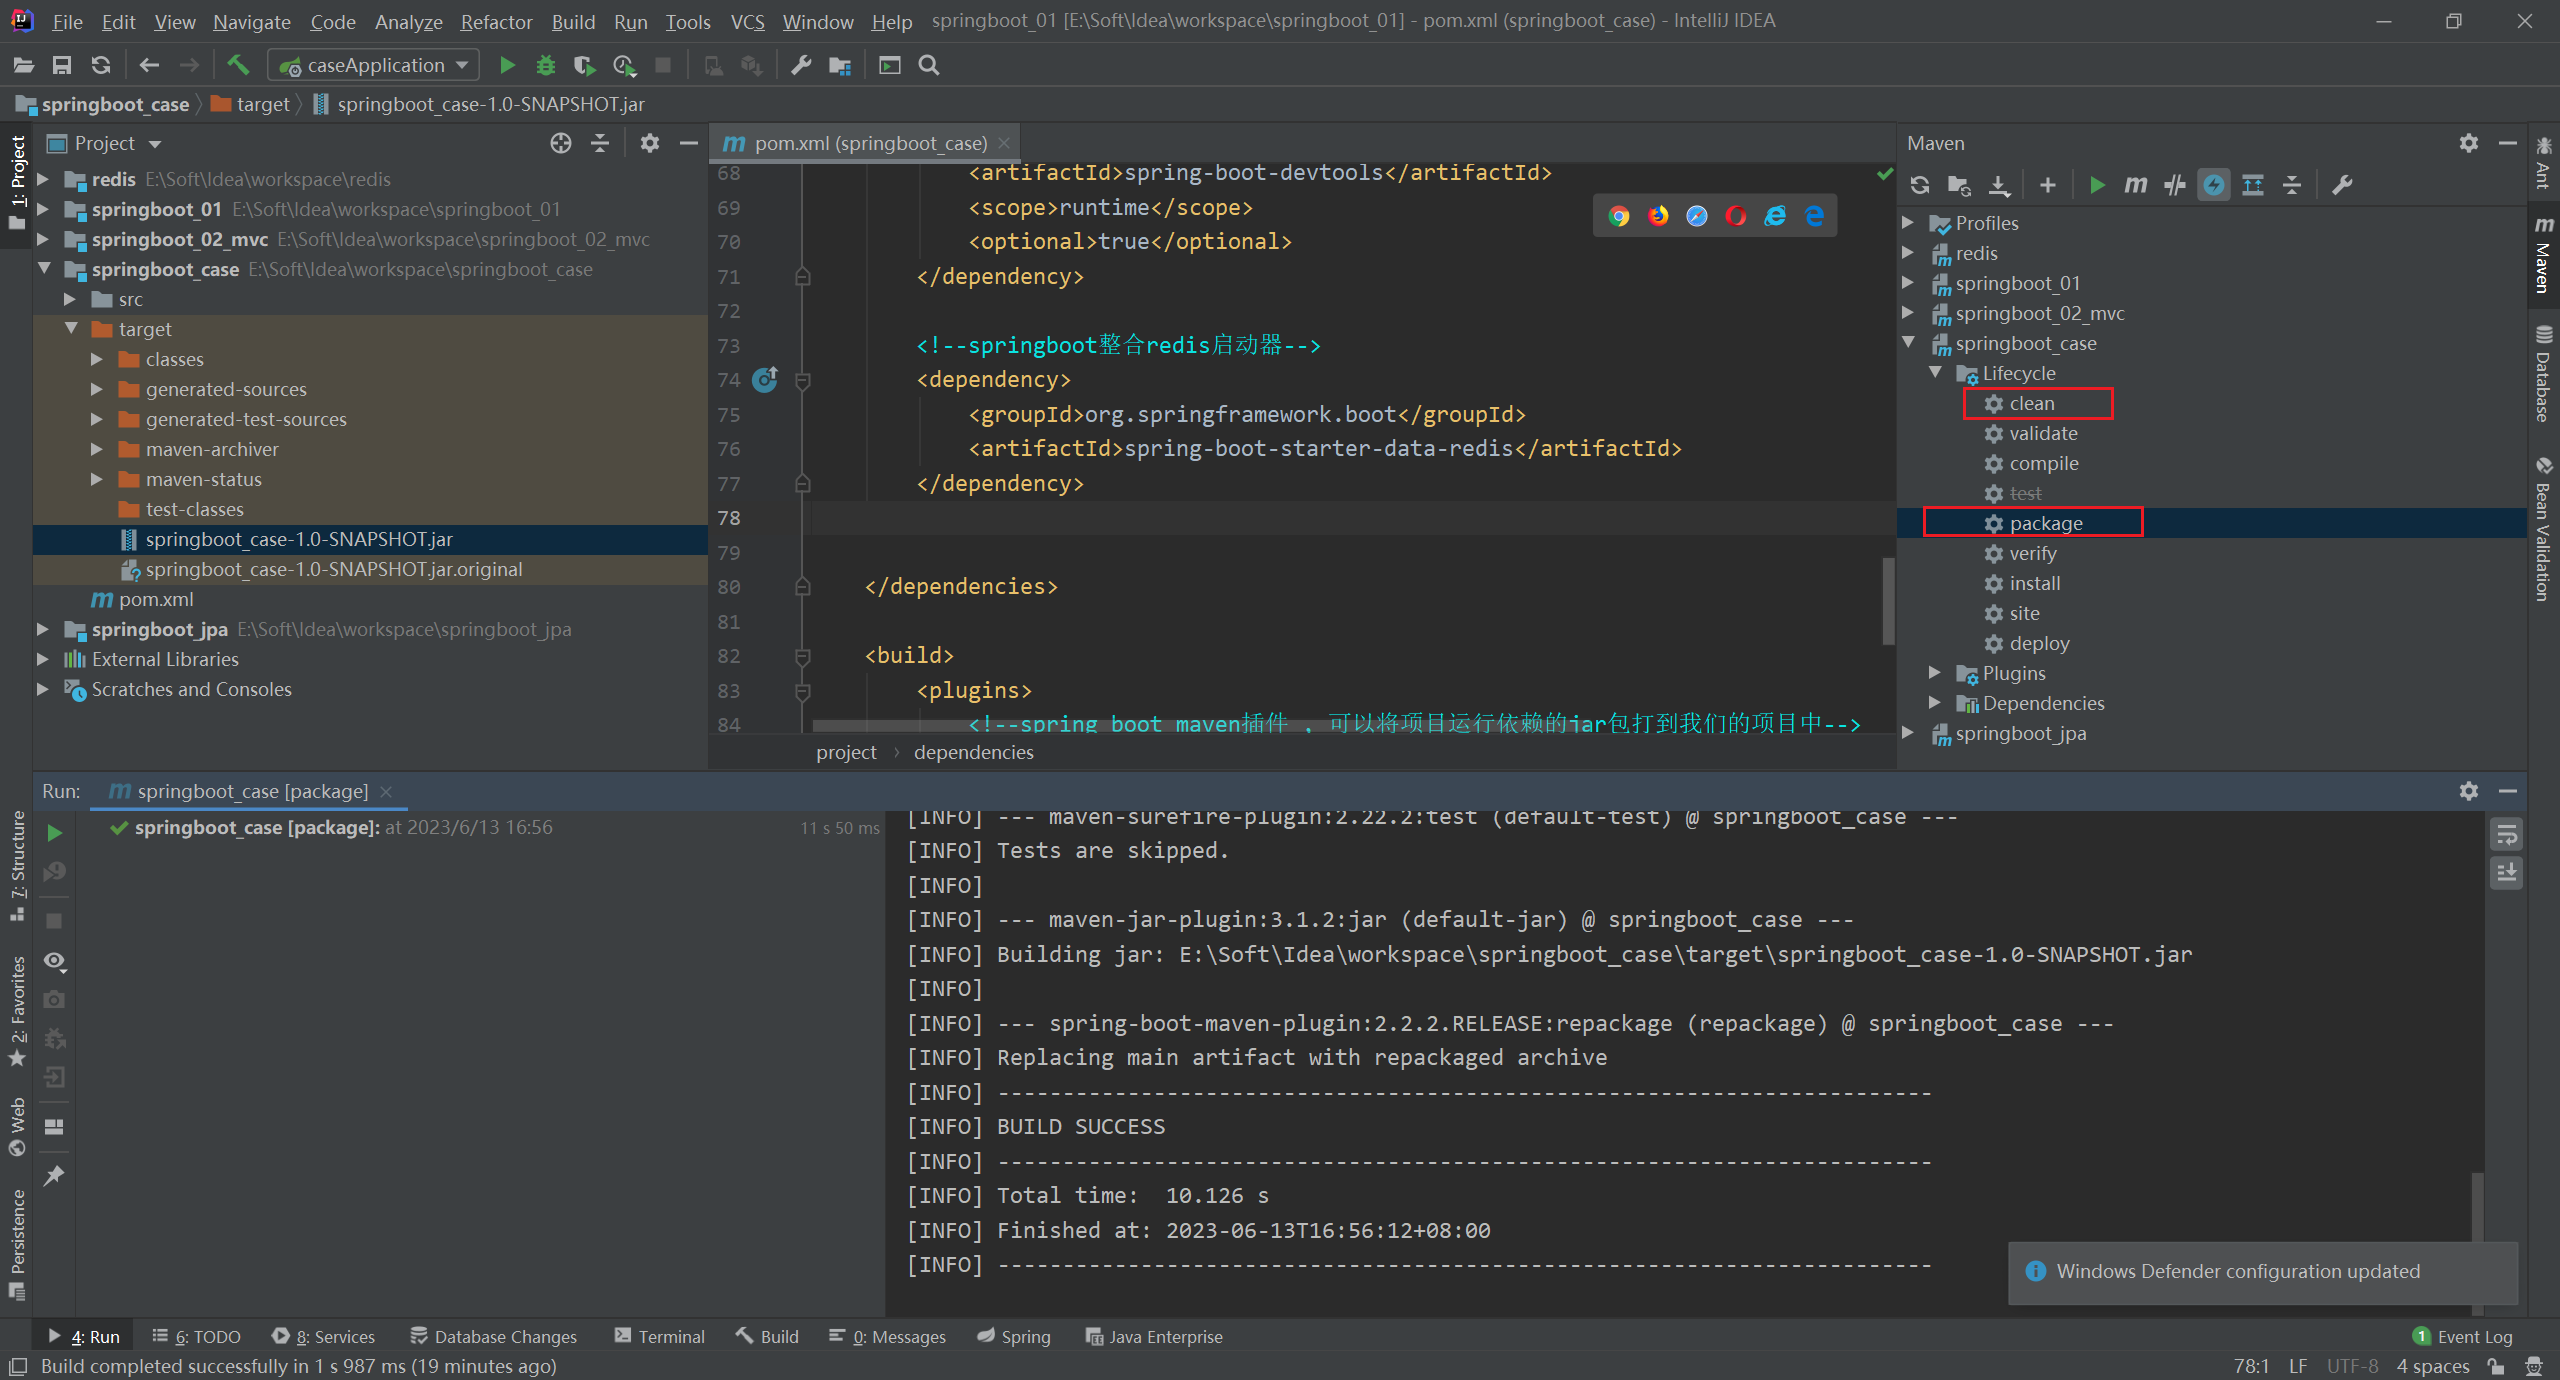
Task: Click Save All disk icon in toolbar
Action: point(62,65)
